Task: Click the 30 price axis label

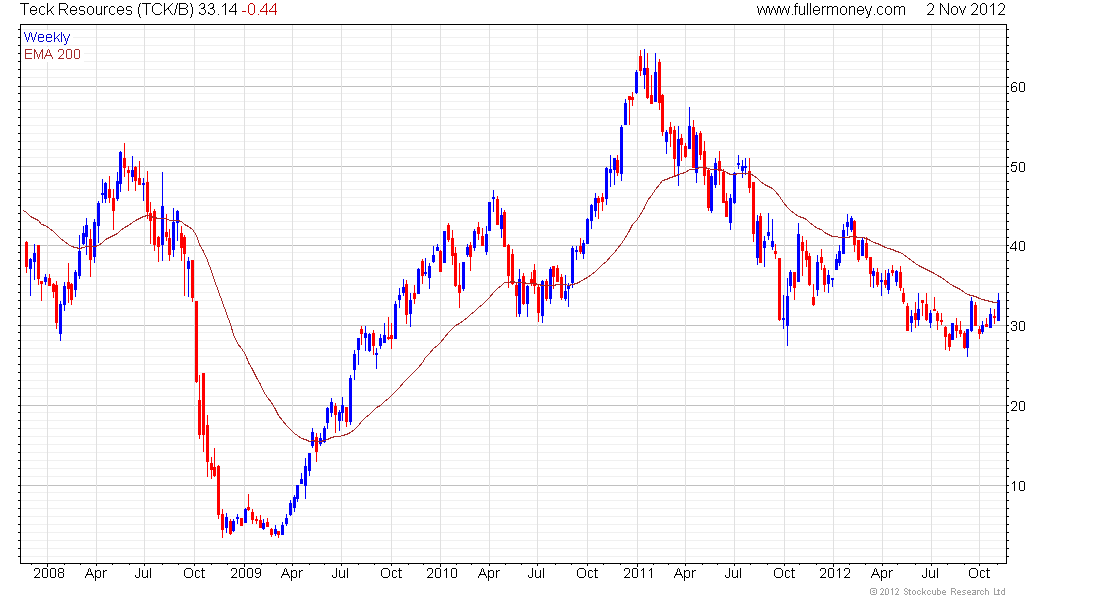Action: (1017, 326)
